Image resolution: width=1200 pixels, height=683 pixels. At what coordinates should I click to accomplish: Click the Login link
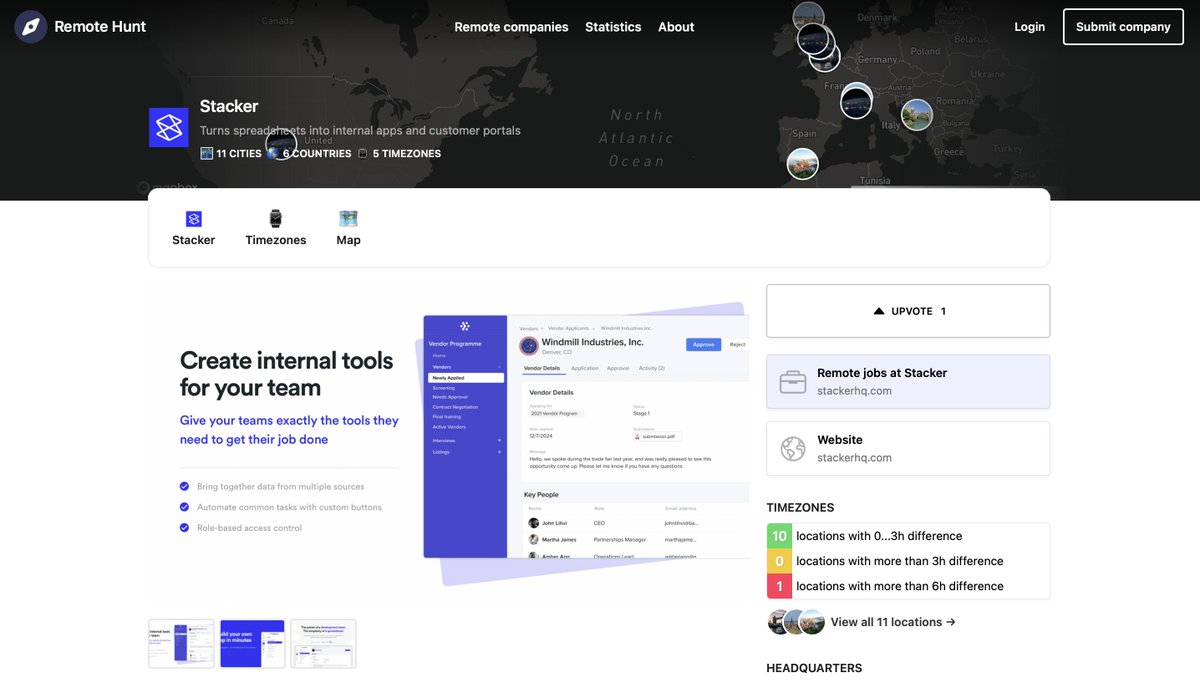[x=1029, y=27]
